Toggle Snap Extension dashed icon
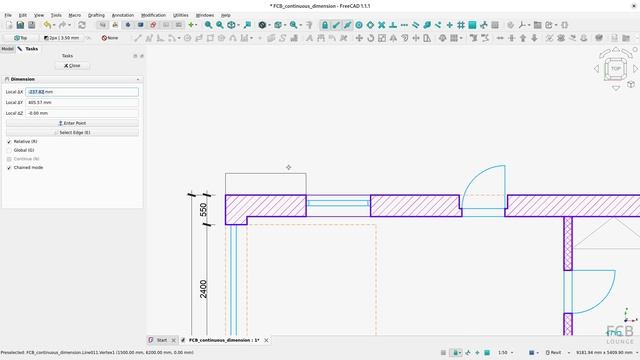 (404, 25)
